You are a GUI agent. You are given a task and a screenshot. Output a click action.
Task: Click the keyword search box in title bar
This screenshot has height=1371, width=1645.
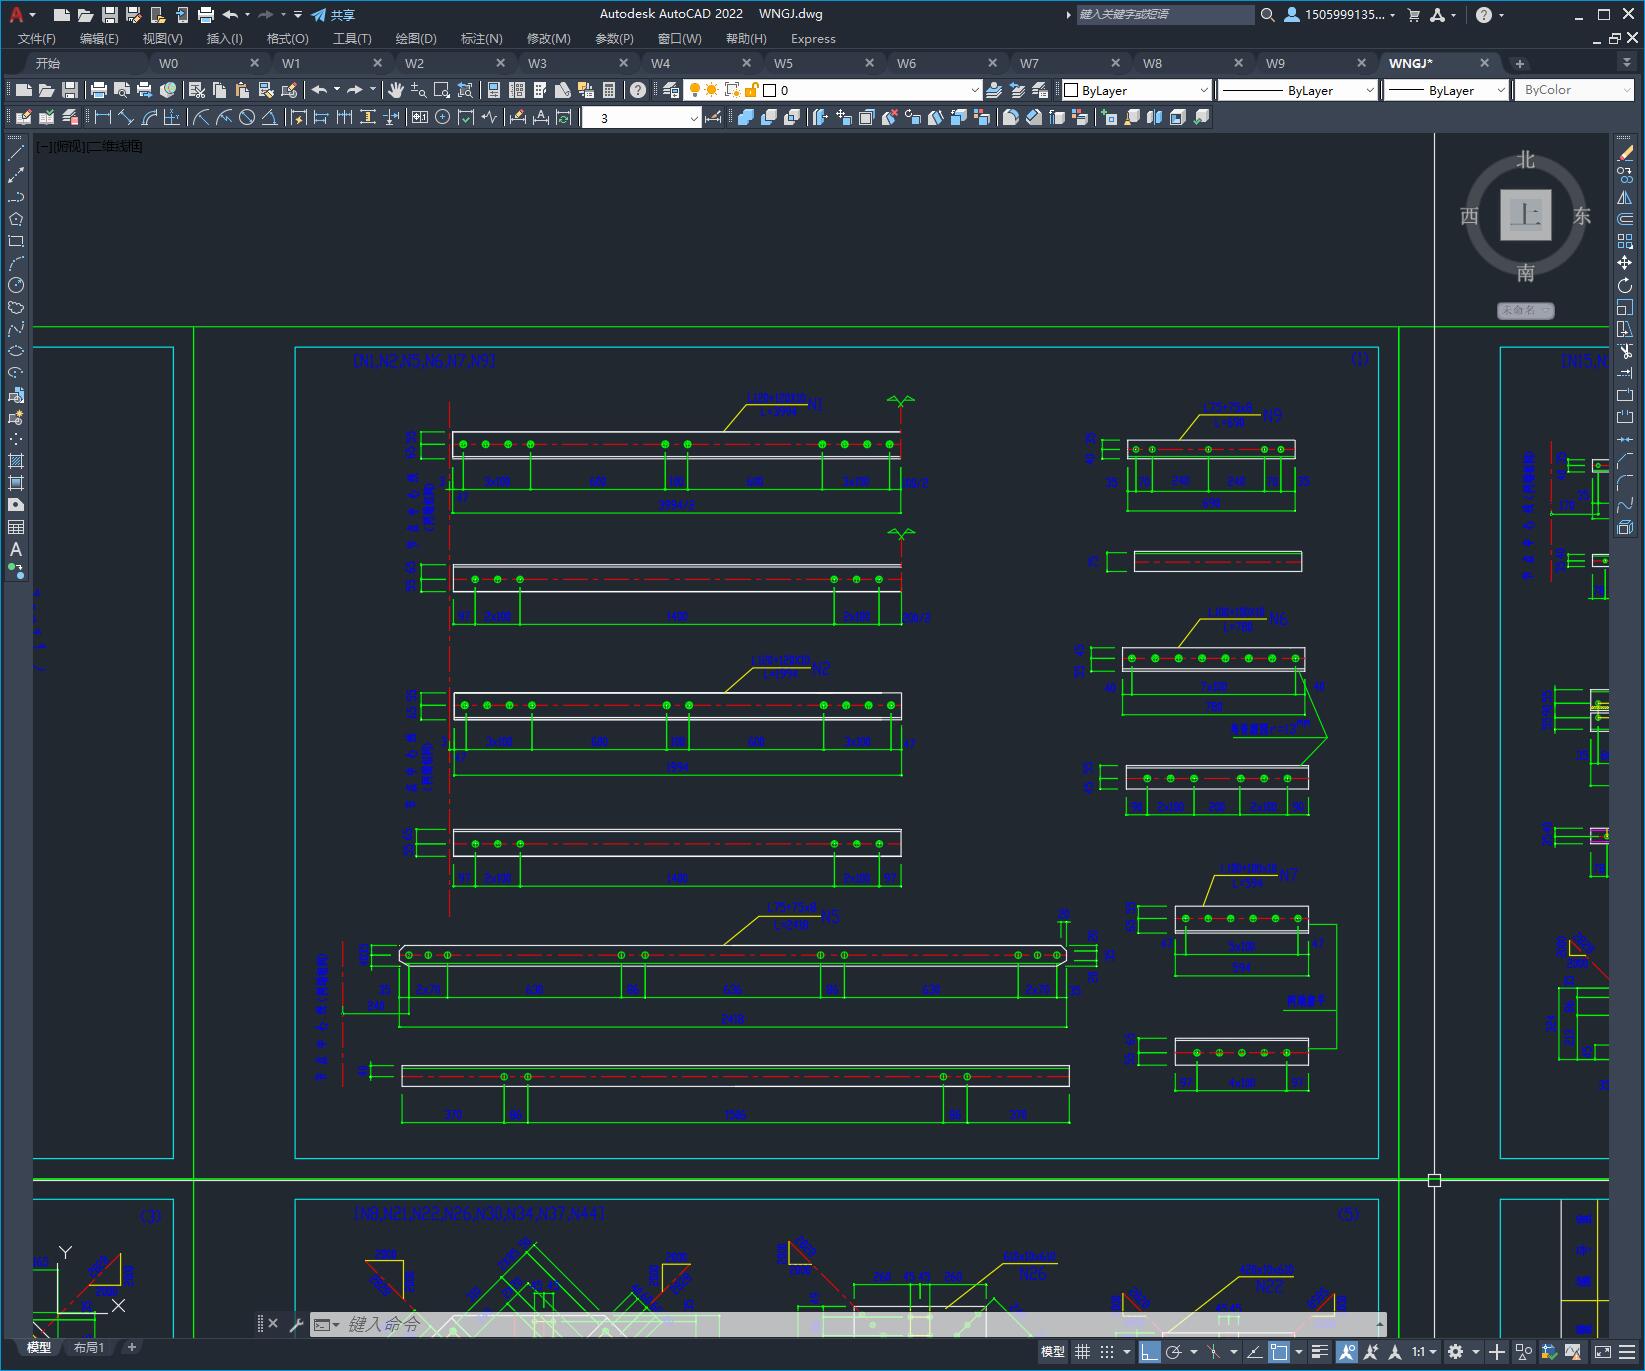[x=1165, y=15]
